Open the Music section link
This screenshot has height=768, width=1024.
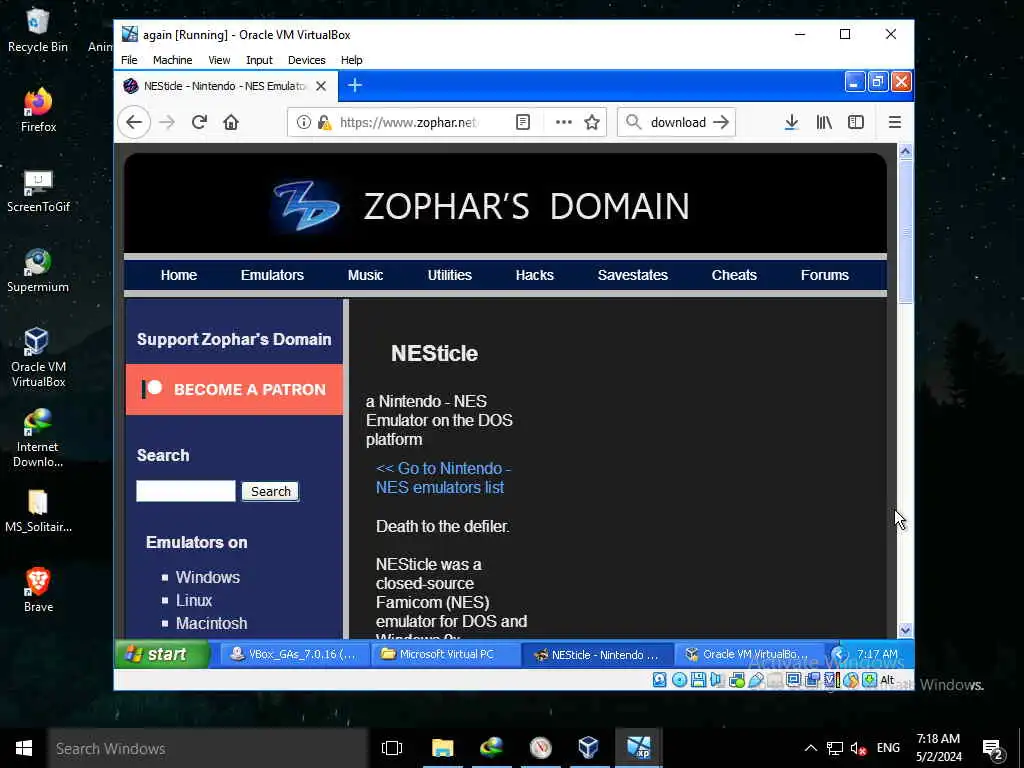coord(365,275)
